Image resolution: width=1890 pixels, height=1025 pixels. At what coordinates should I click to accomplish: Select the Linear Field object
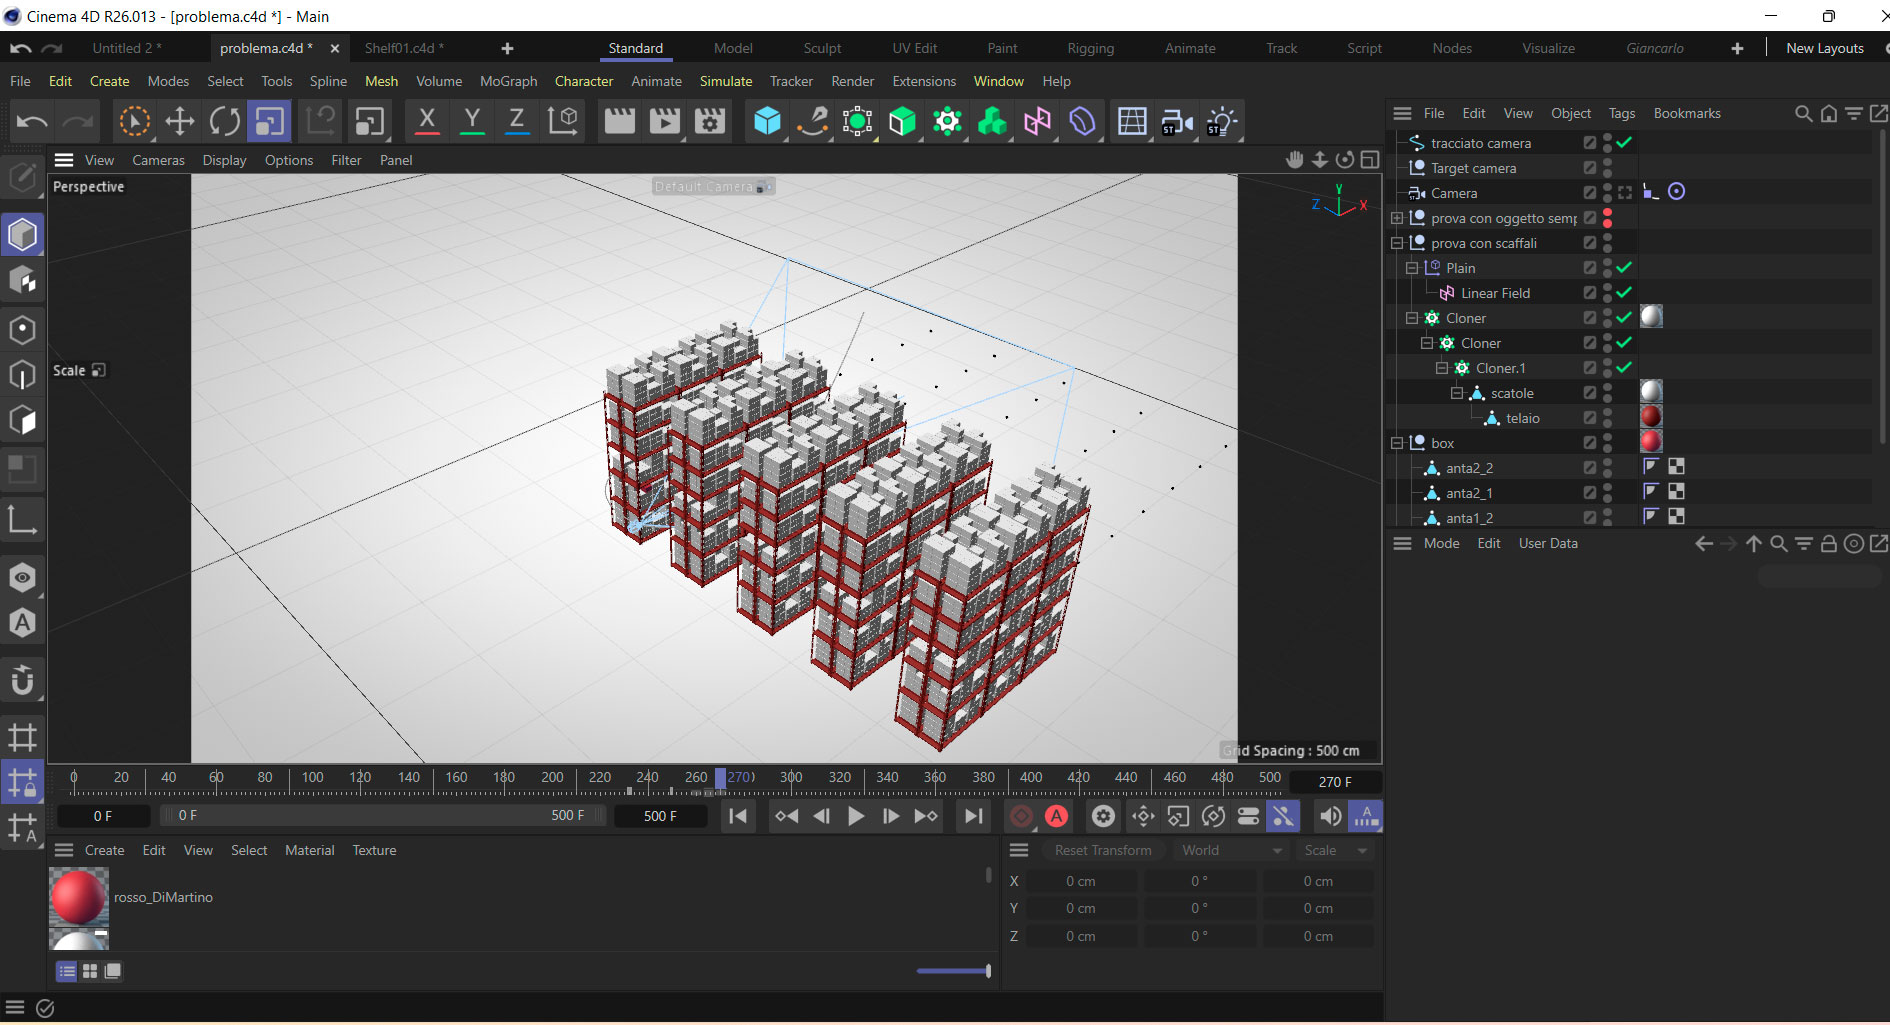tap(1495, 293)
